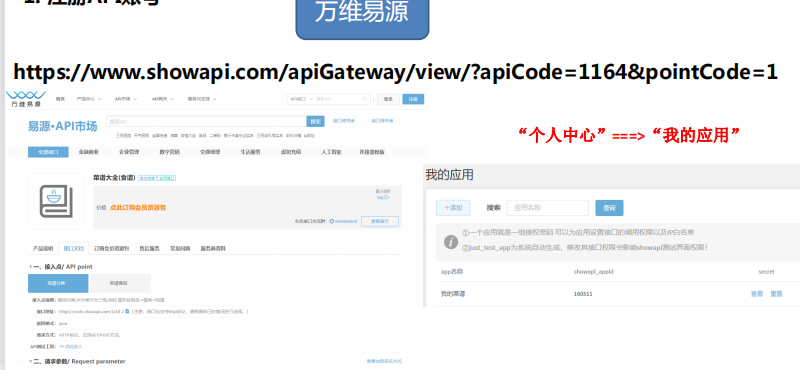The width and height of the screenshot is (800, 370).
Task: Select the 交通地理 category tab
Action: (210, 152)
